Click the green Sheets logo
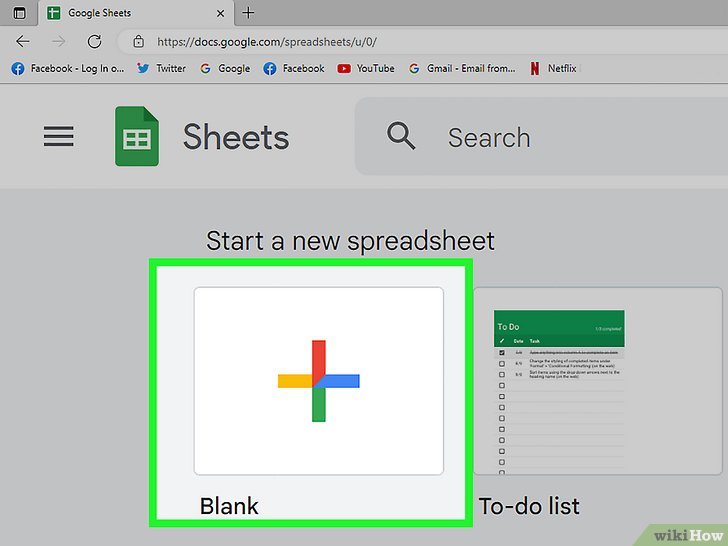Image resolution: width=728 pixels, height=546 pixels. 137,136
